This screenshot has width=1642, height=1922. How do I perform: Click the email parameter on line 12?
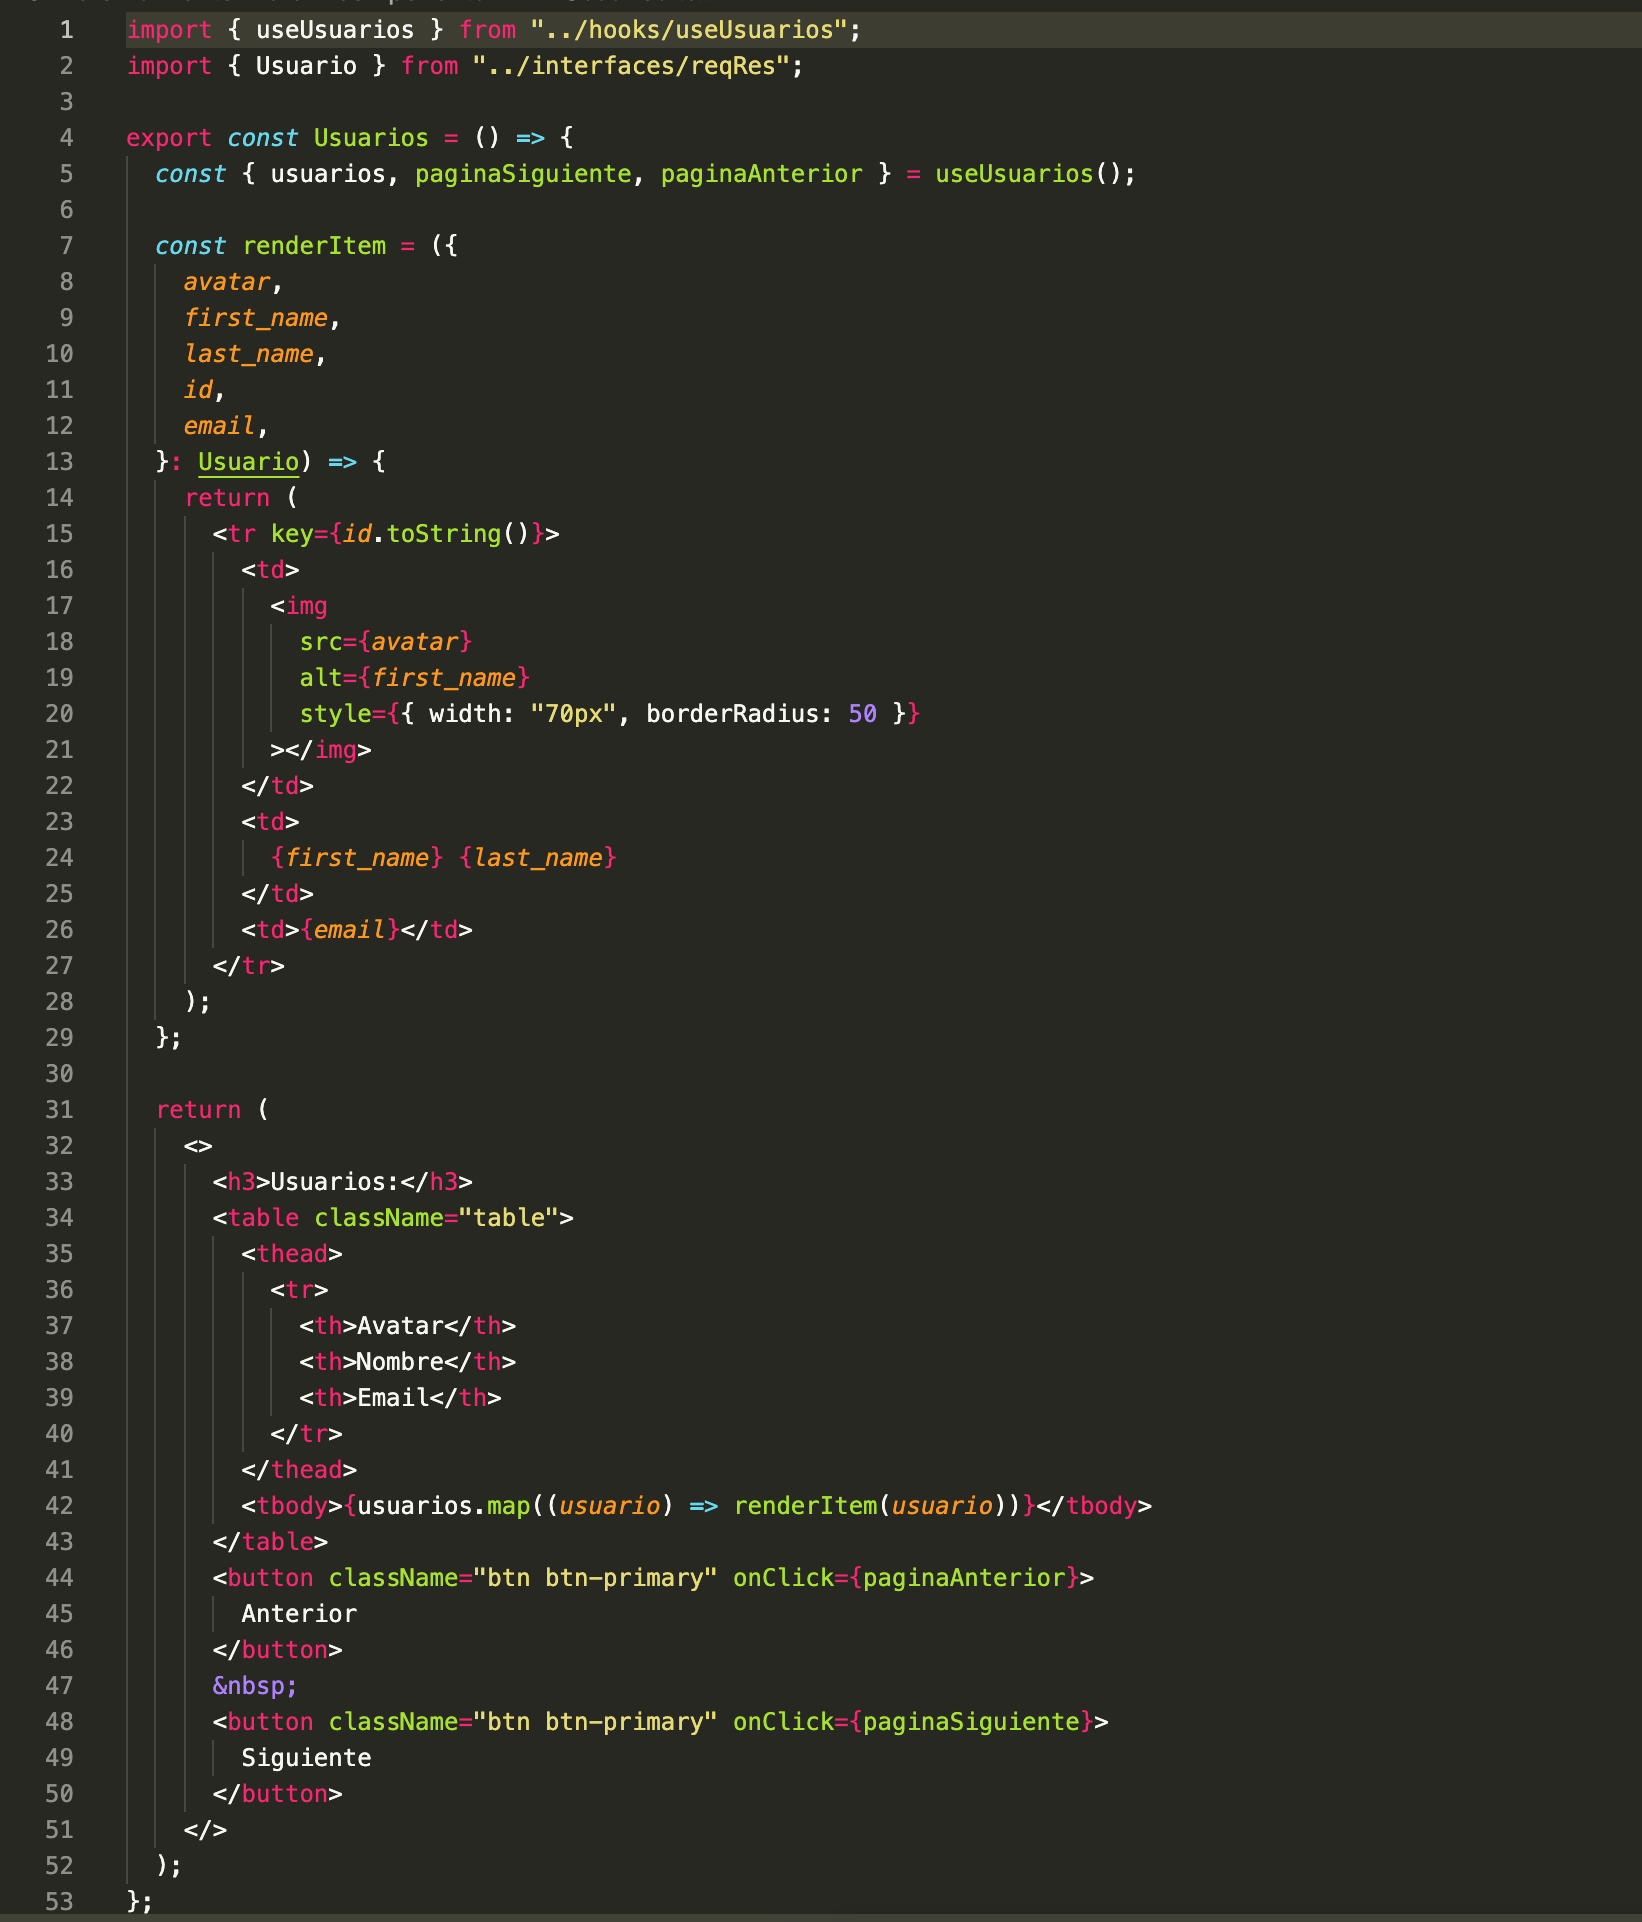click(x=220, y=426)
